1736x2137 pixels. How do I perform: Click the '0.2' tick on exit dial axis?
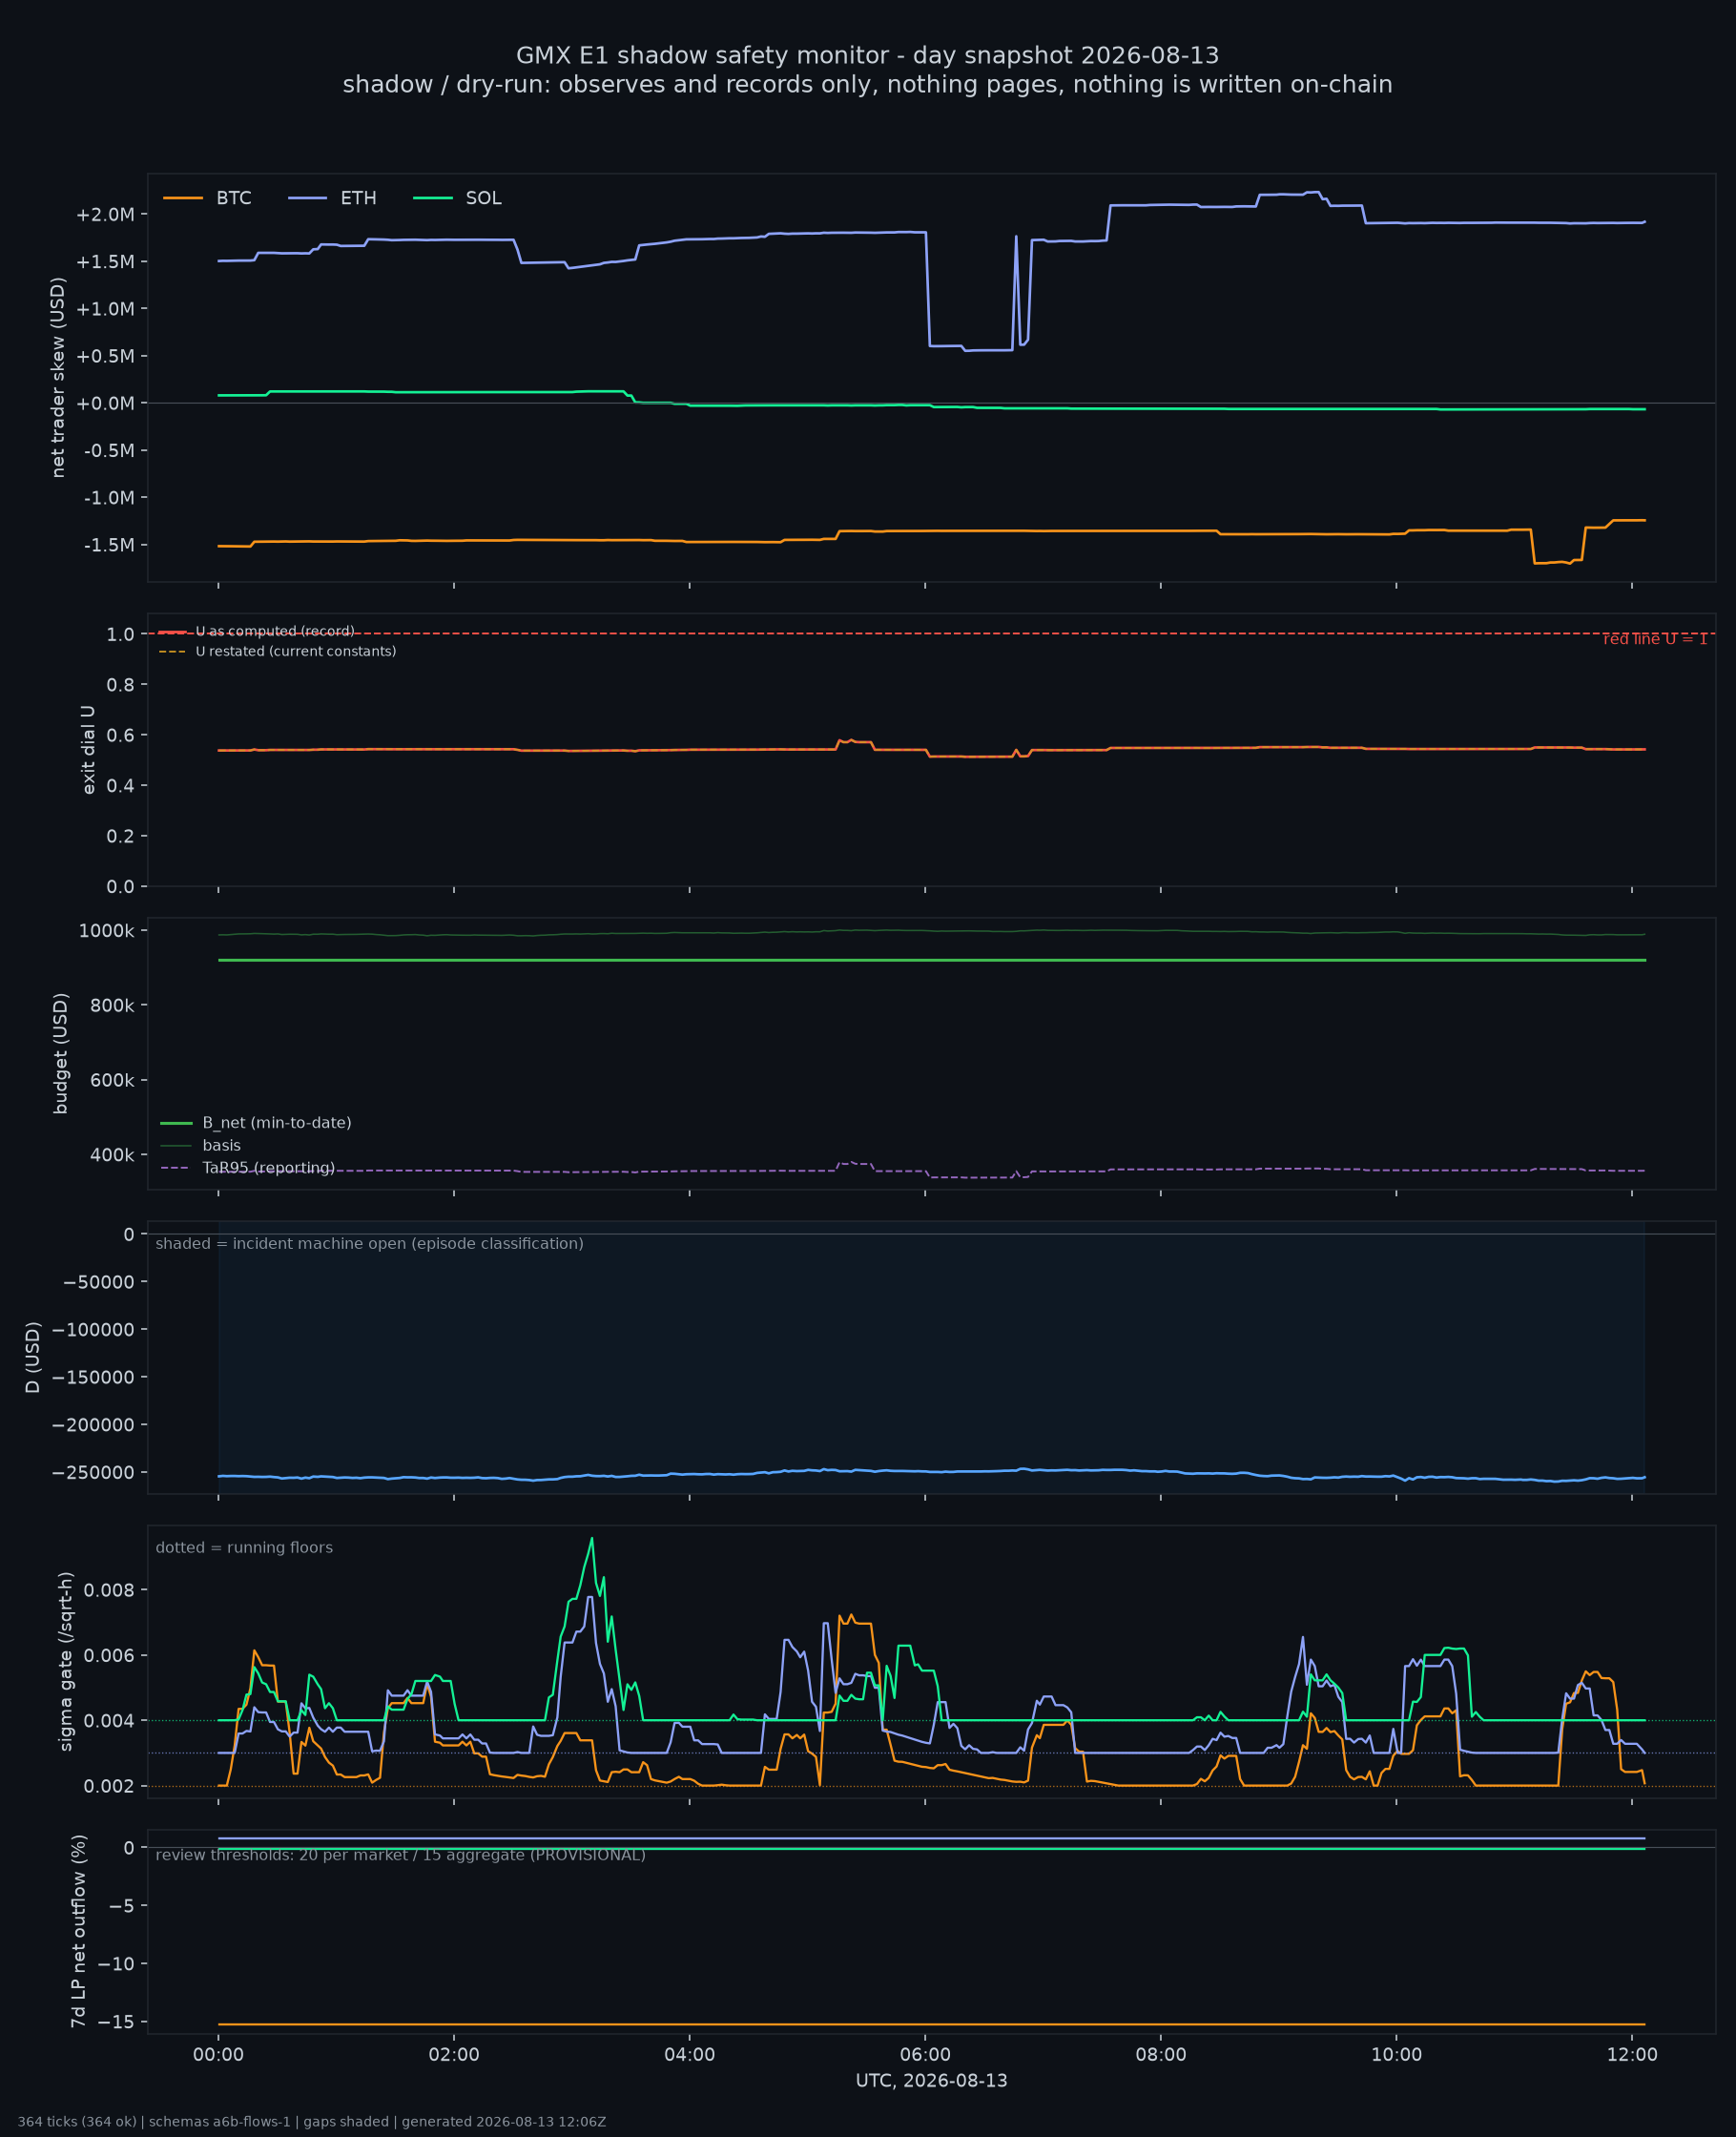[x=120, y=836]
